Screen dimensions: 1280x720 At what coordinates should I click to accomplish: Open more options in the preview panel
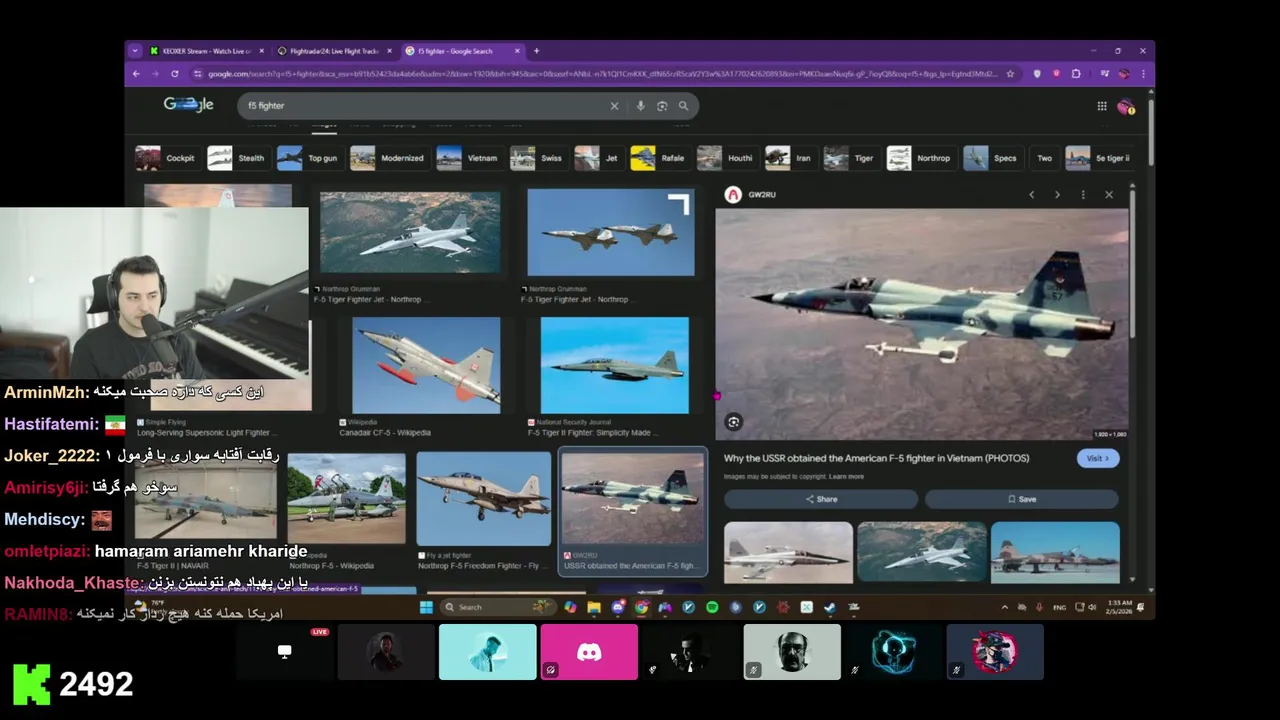click(1083, 195)
